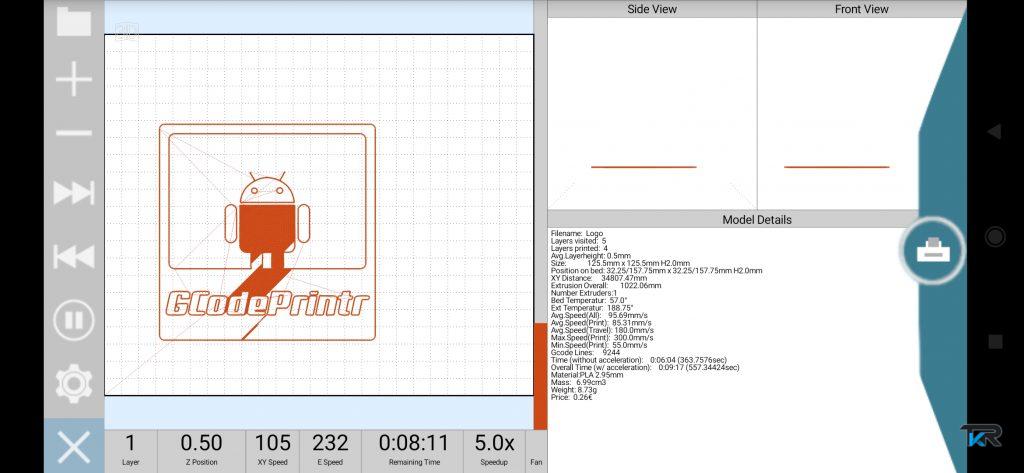Click the 'Max.Speed(Print): 300.0mm/s' line
Viewport: 1024px width, 473px height.
tap(602, 338)
